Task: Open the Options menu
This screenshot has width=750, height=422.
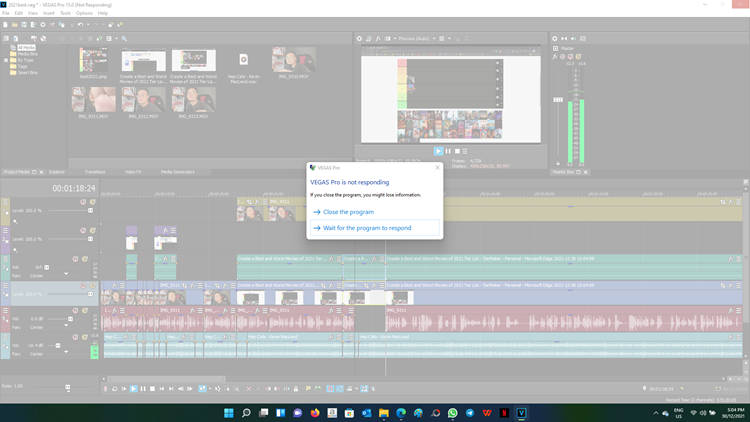Action: point(84,13)
